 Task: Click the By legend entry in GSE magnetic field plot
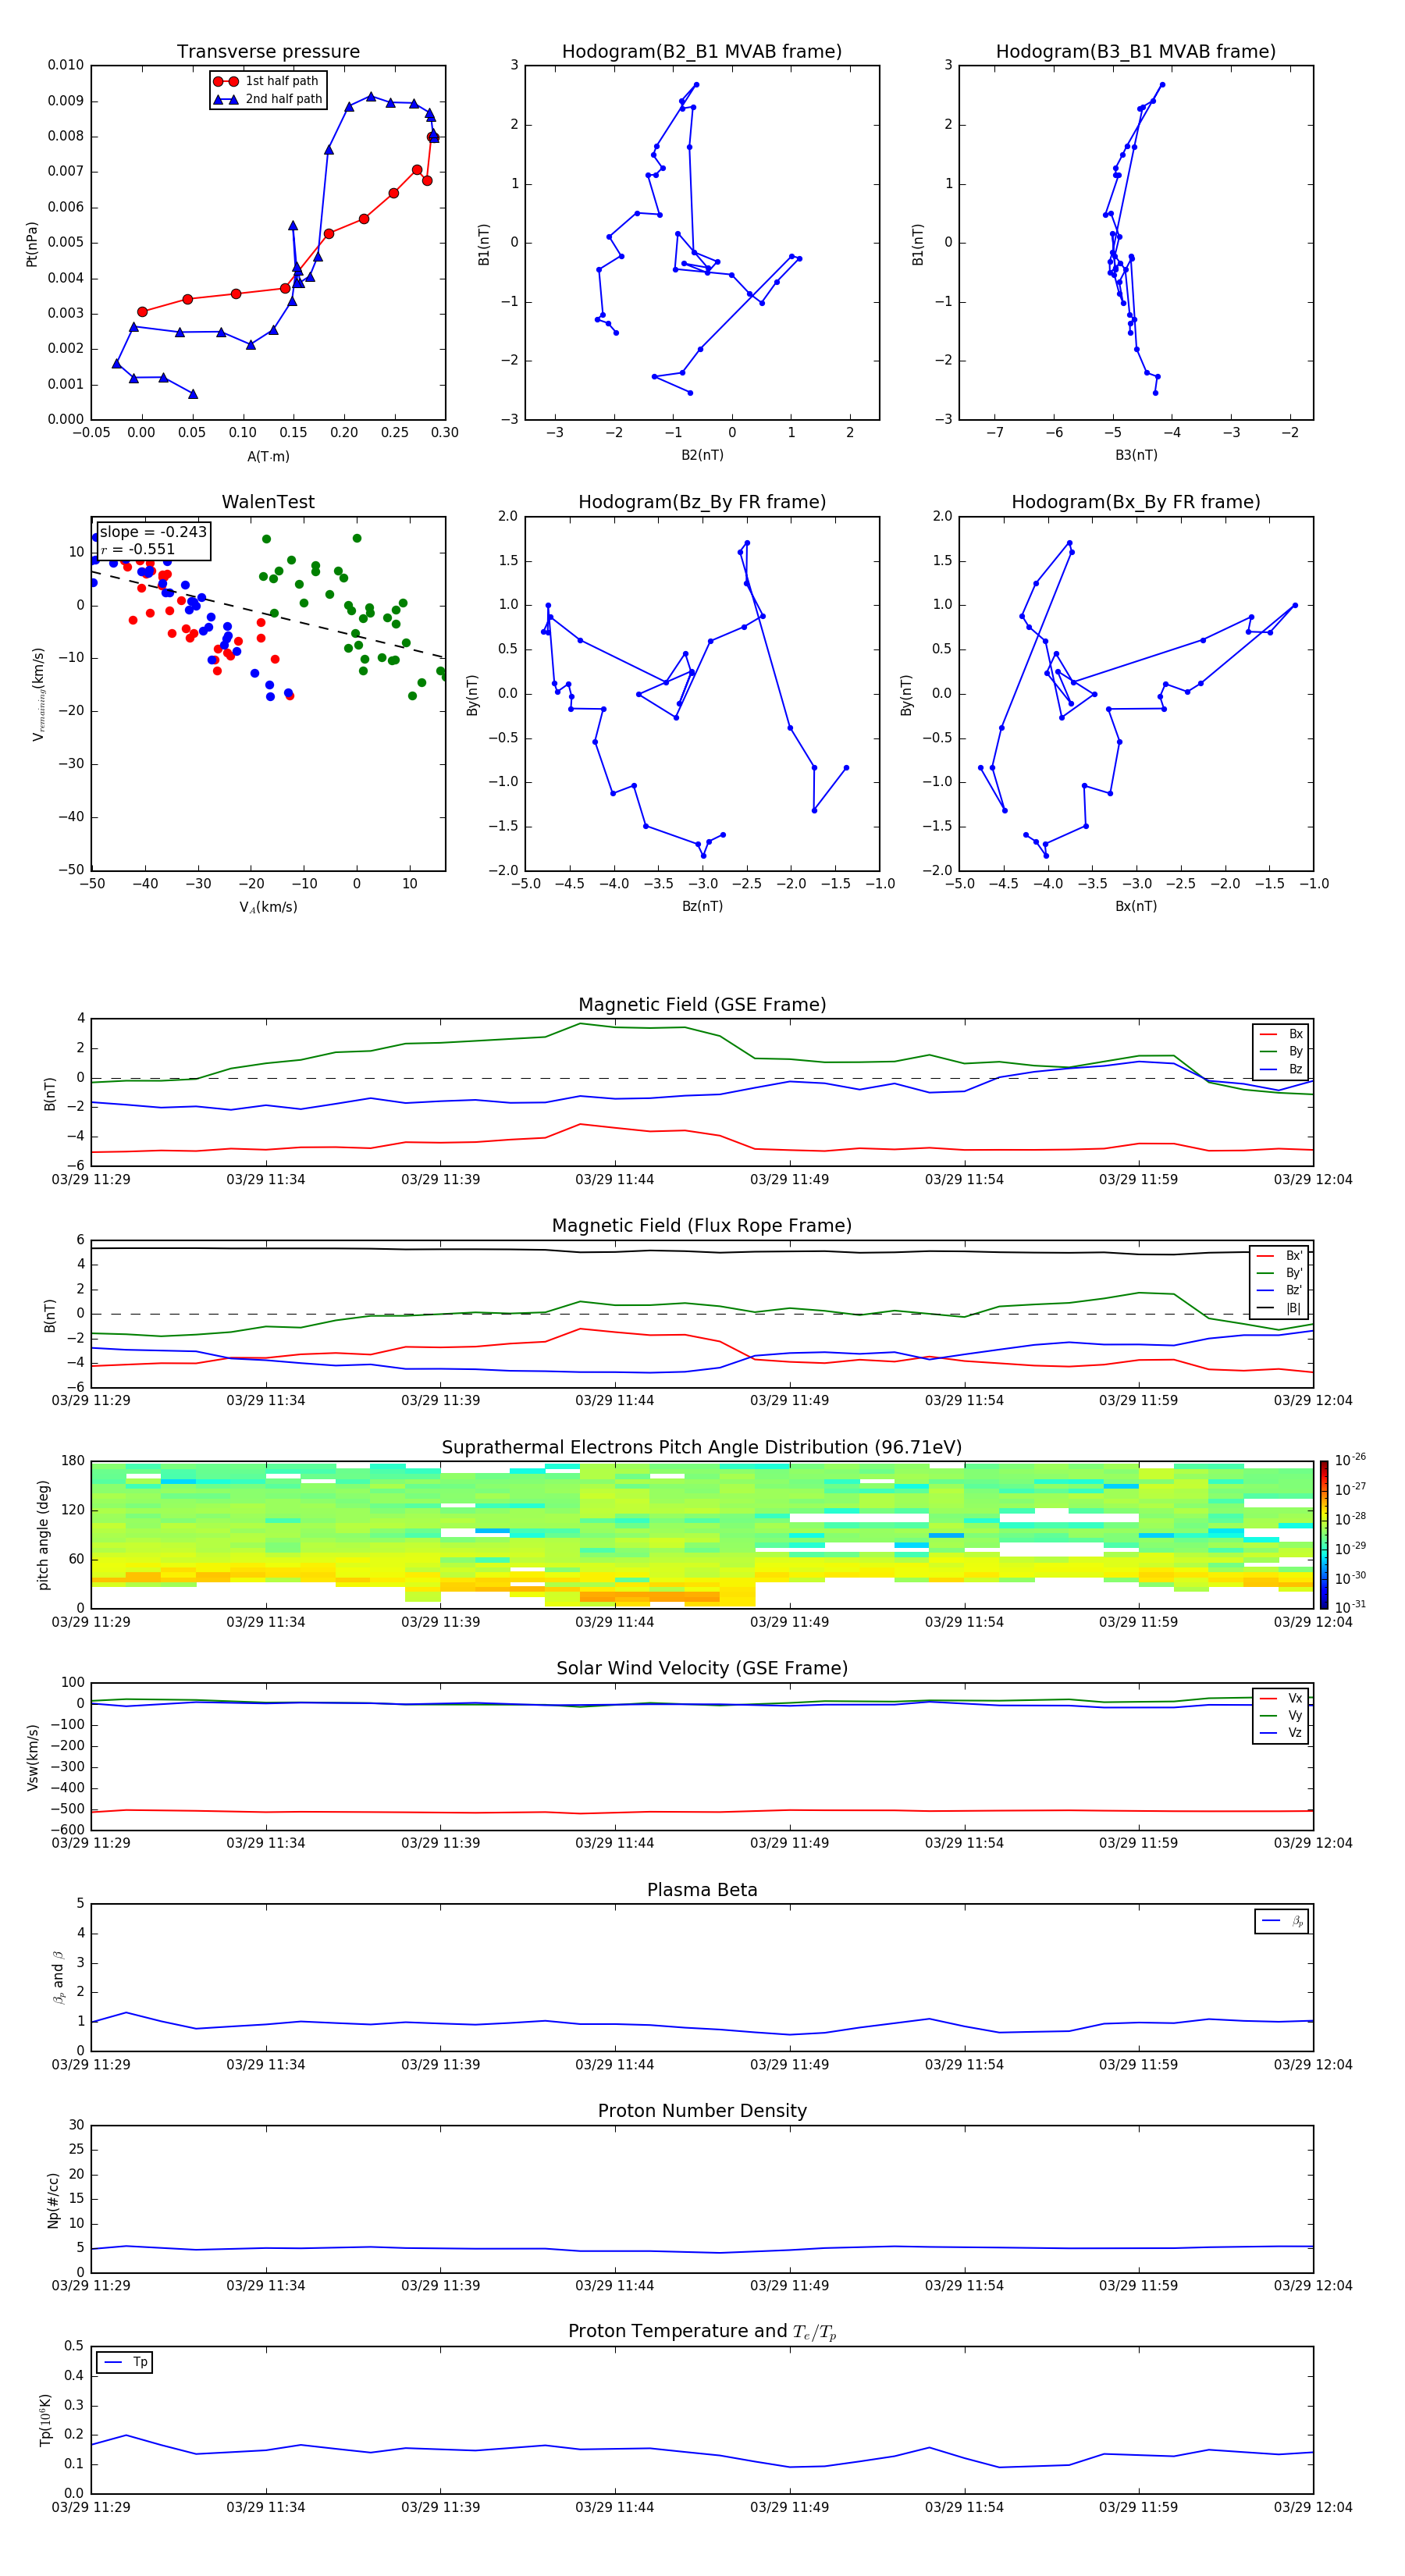pyautogui.click(x=1282, y=1051)
